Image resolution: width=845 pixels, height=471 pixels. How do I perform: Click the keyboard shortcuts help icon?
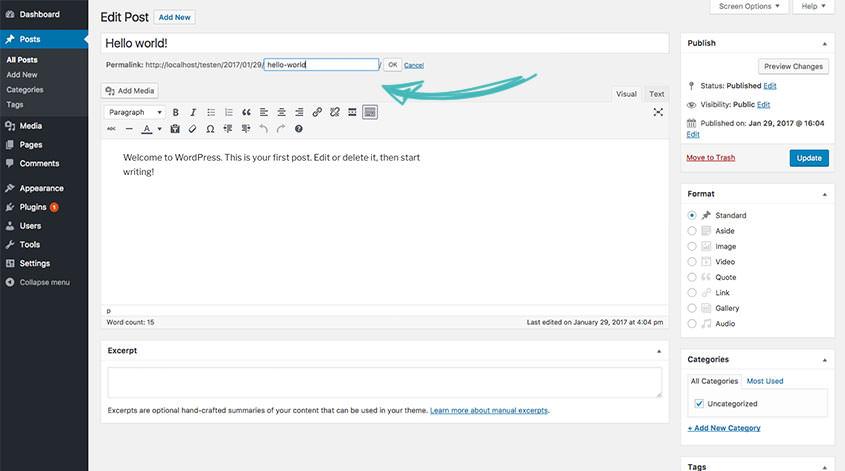point(298,129)
